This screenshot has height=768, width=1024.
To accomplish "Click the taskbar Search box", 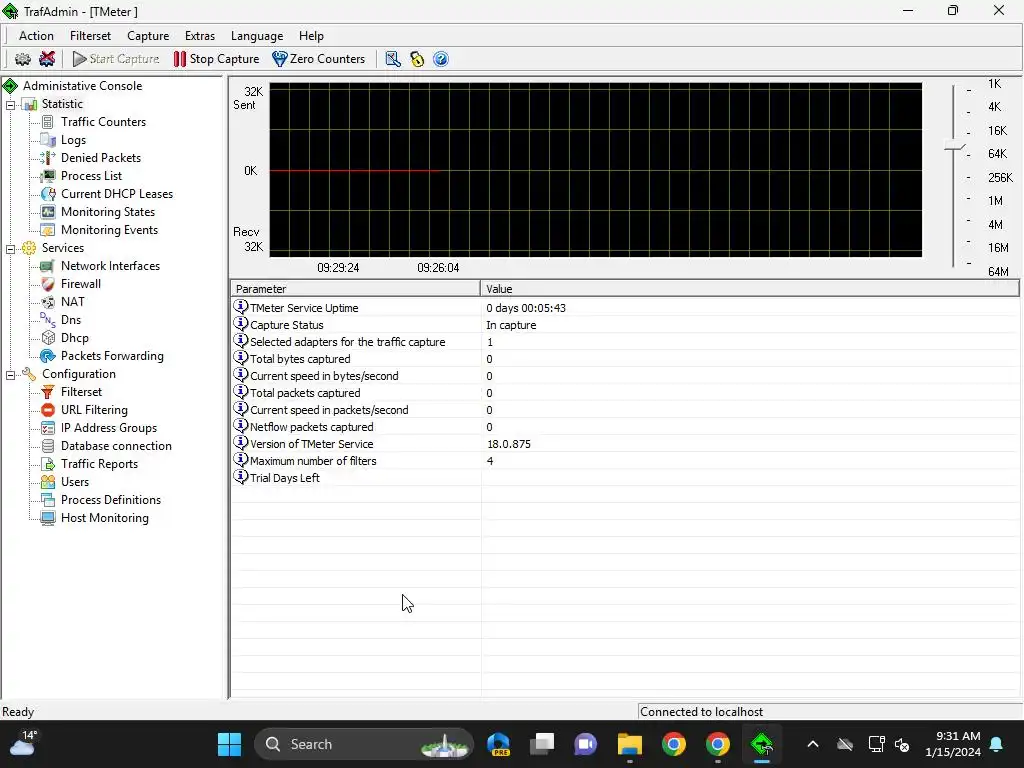I will [363, 744].
